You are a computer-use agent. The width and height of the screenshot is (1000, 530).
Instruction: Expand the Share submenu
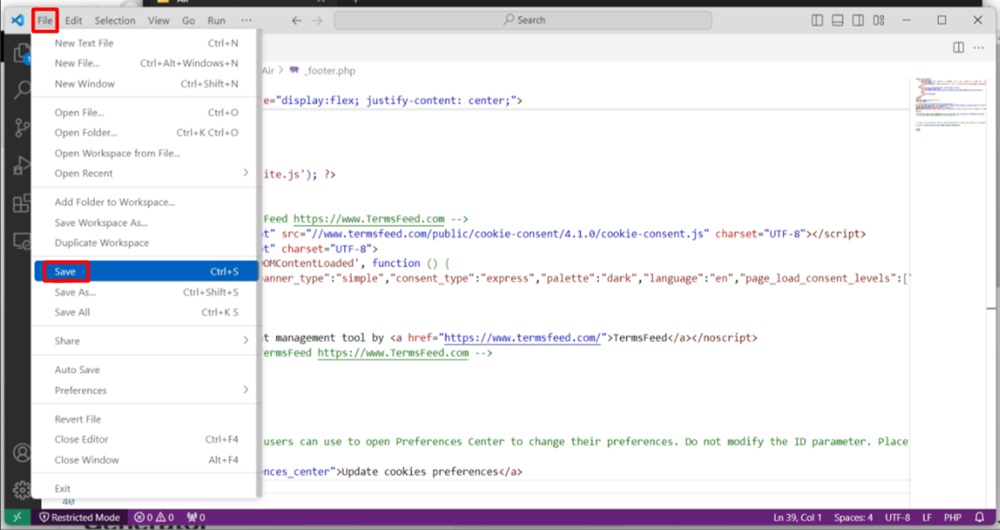(146, 341)
